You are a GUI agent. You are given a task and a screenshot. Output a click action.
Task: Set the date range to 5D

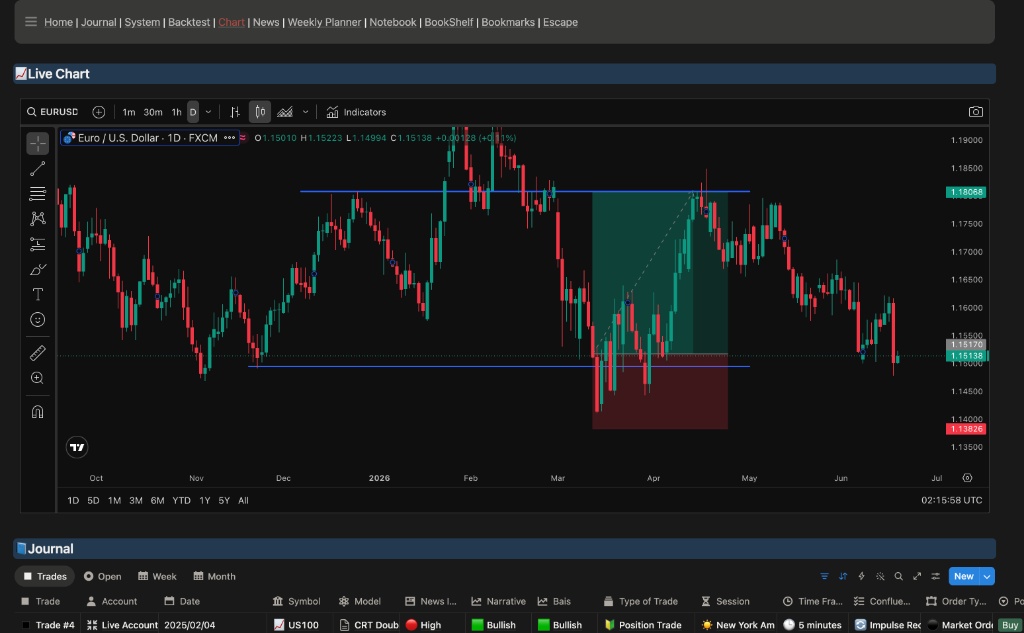(x=93, y=500)
